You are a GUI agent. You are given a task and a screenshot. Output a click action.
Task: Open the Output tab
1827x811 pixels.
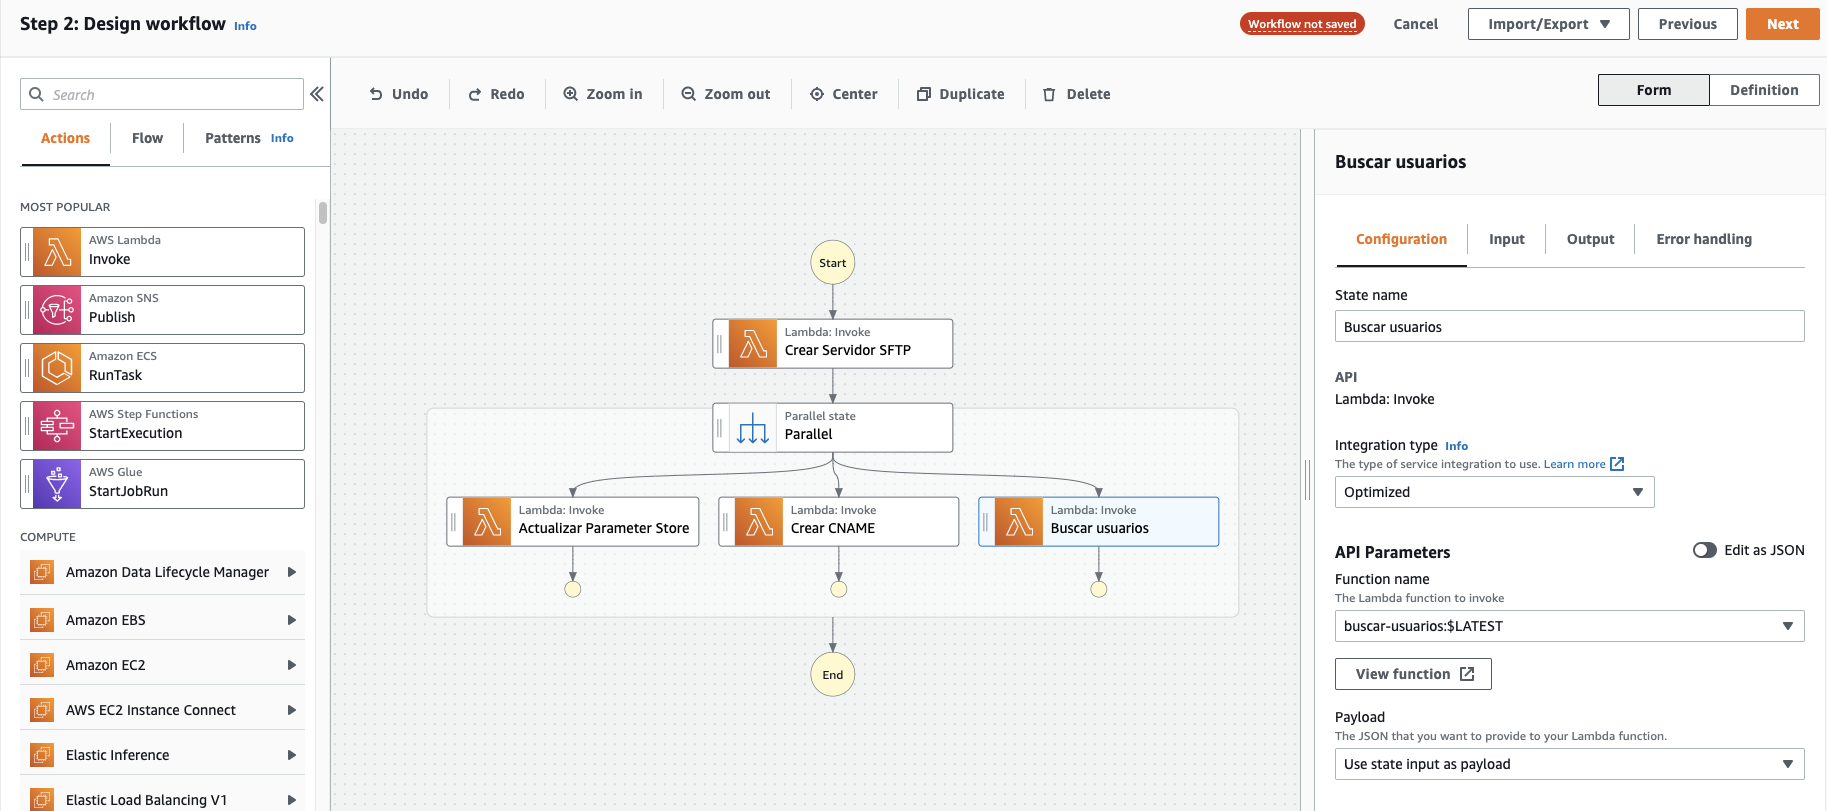tap(1590, 239)
